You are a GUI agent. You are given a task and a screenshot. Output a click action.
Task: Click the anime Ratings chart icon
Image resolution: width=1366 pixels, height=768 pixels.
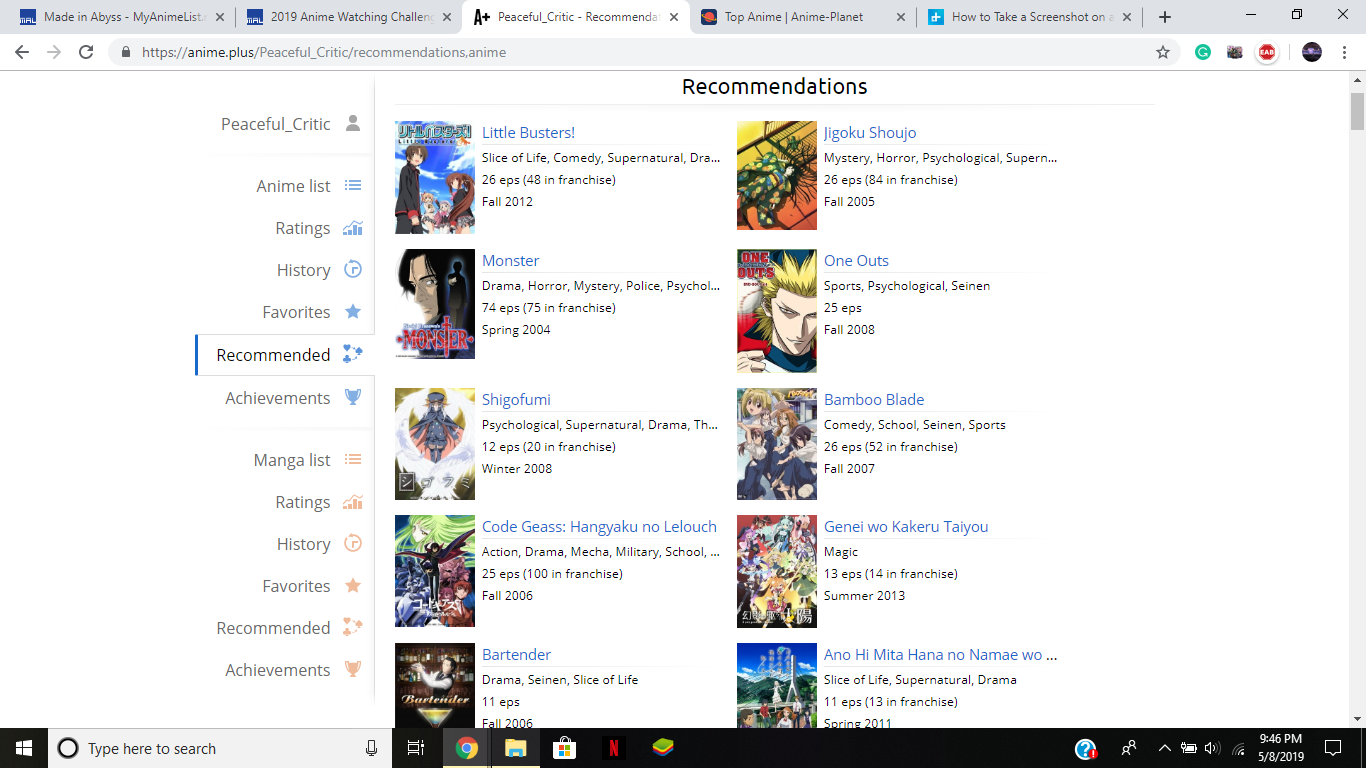click(352, 228)
